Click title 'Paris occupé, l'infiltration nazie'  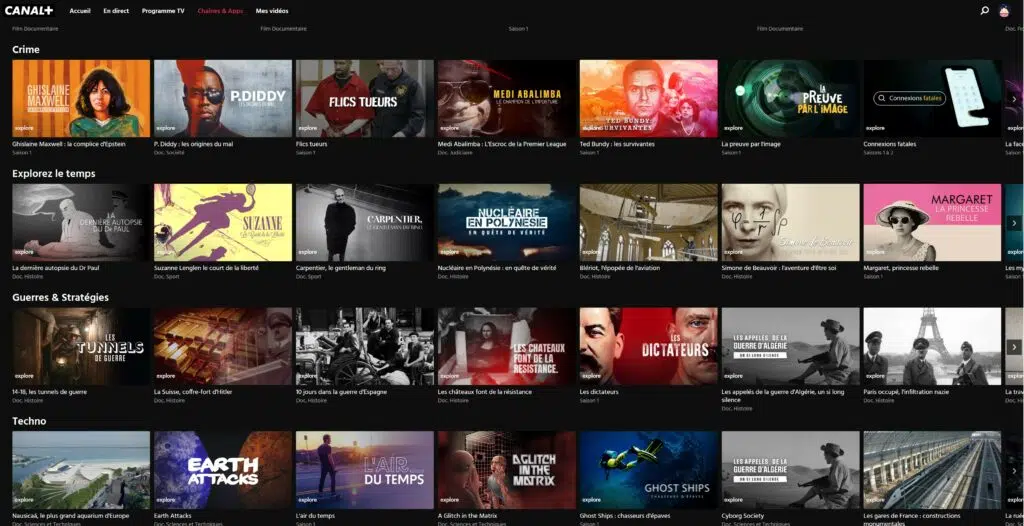(x=907, y=392)
